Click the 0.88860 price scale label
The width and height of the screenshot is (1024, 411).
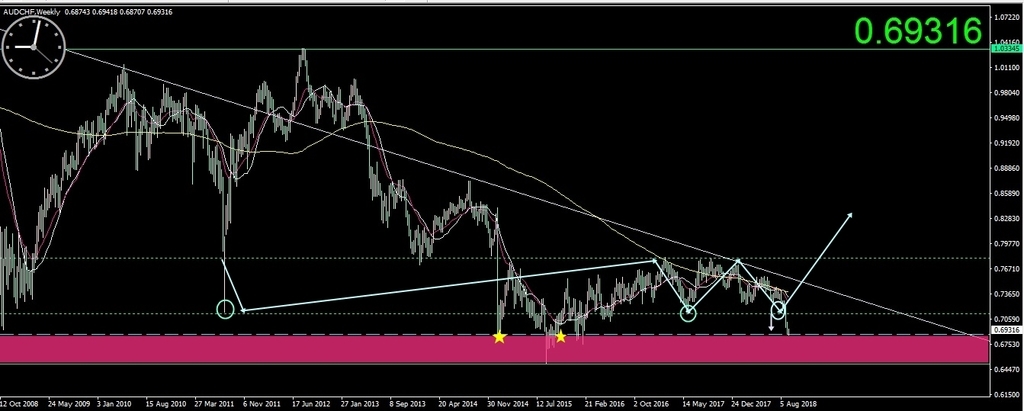coord(1006,169)
